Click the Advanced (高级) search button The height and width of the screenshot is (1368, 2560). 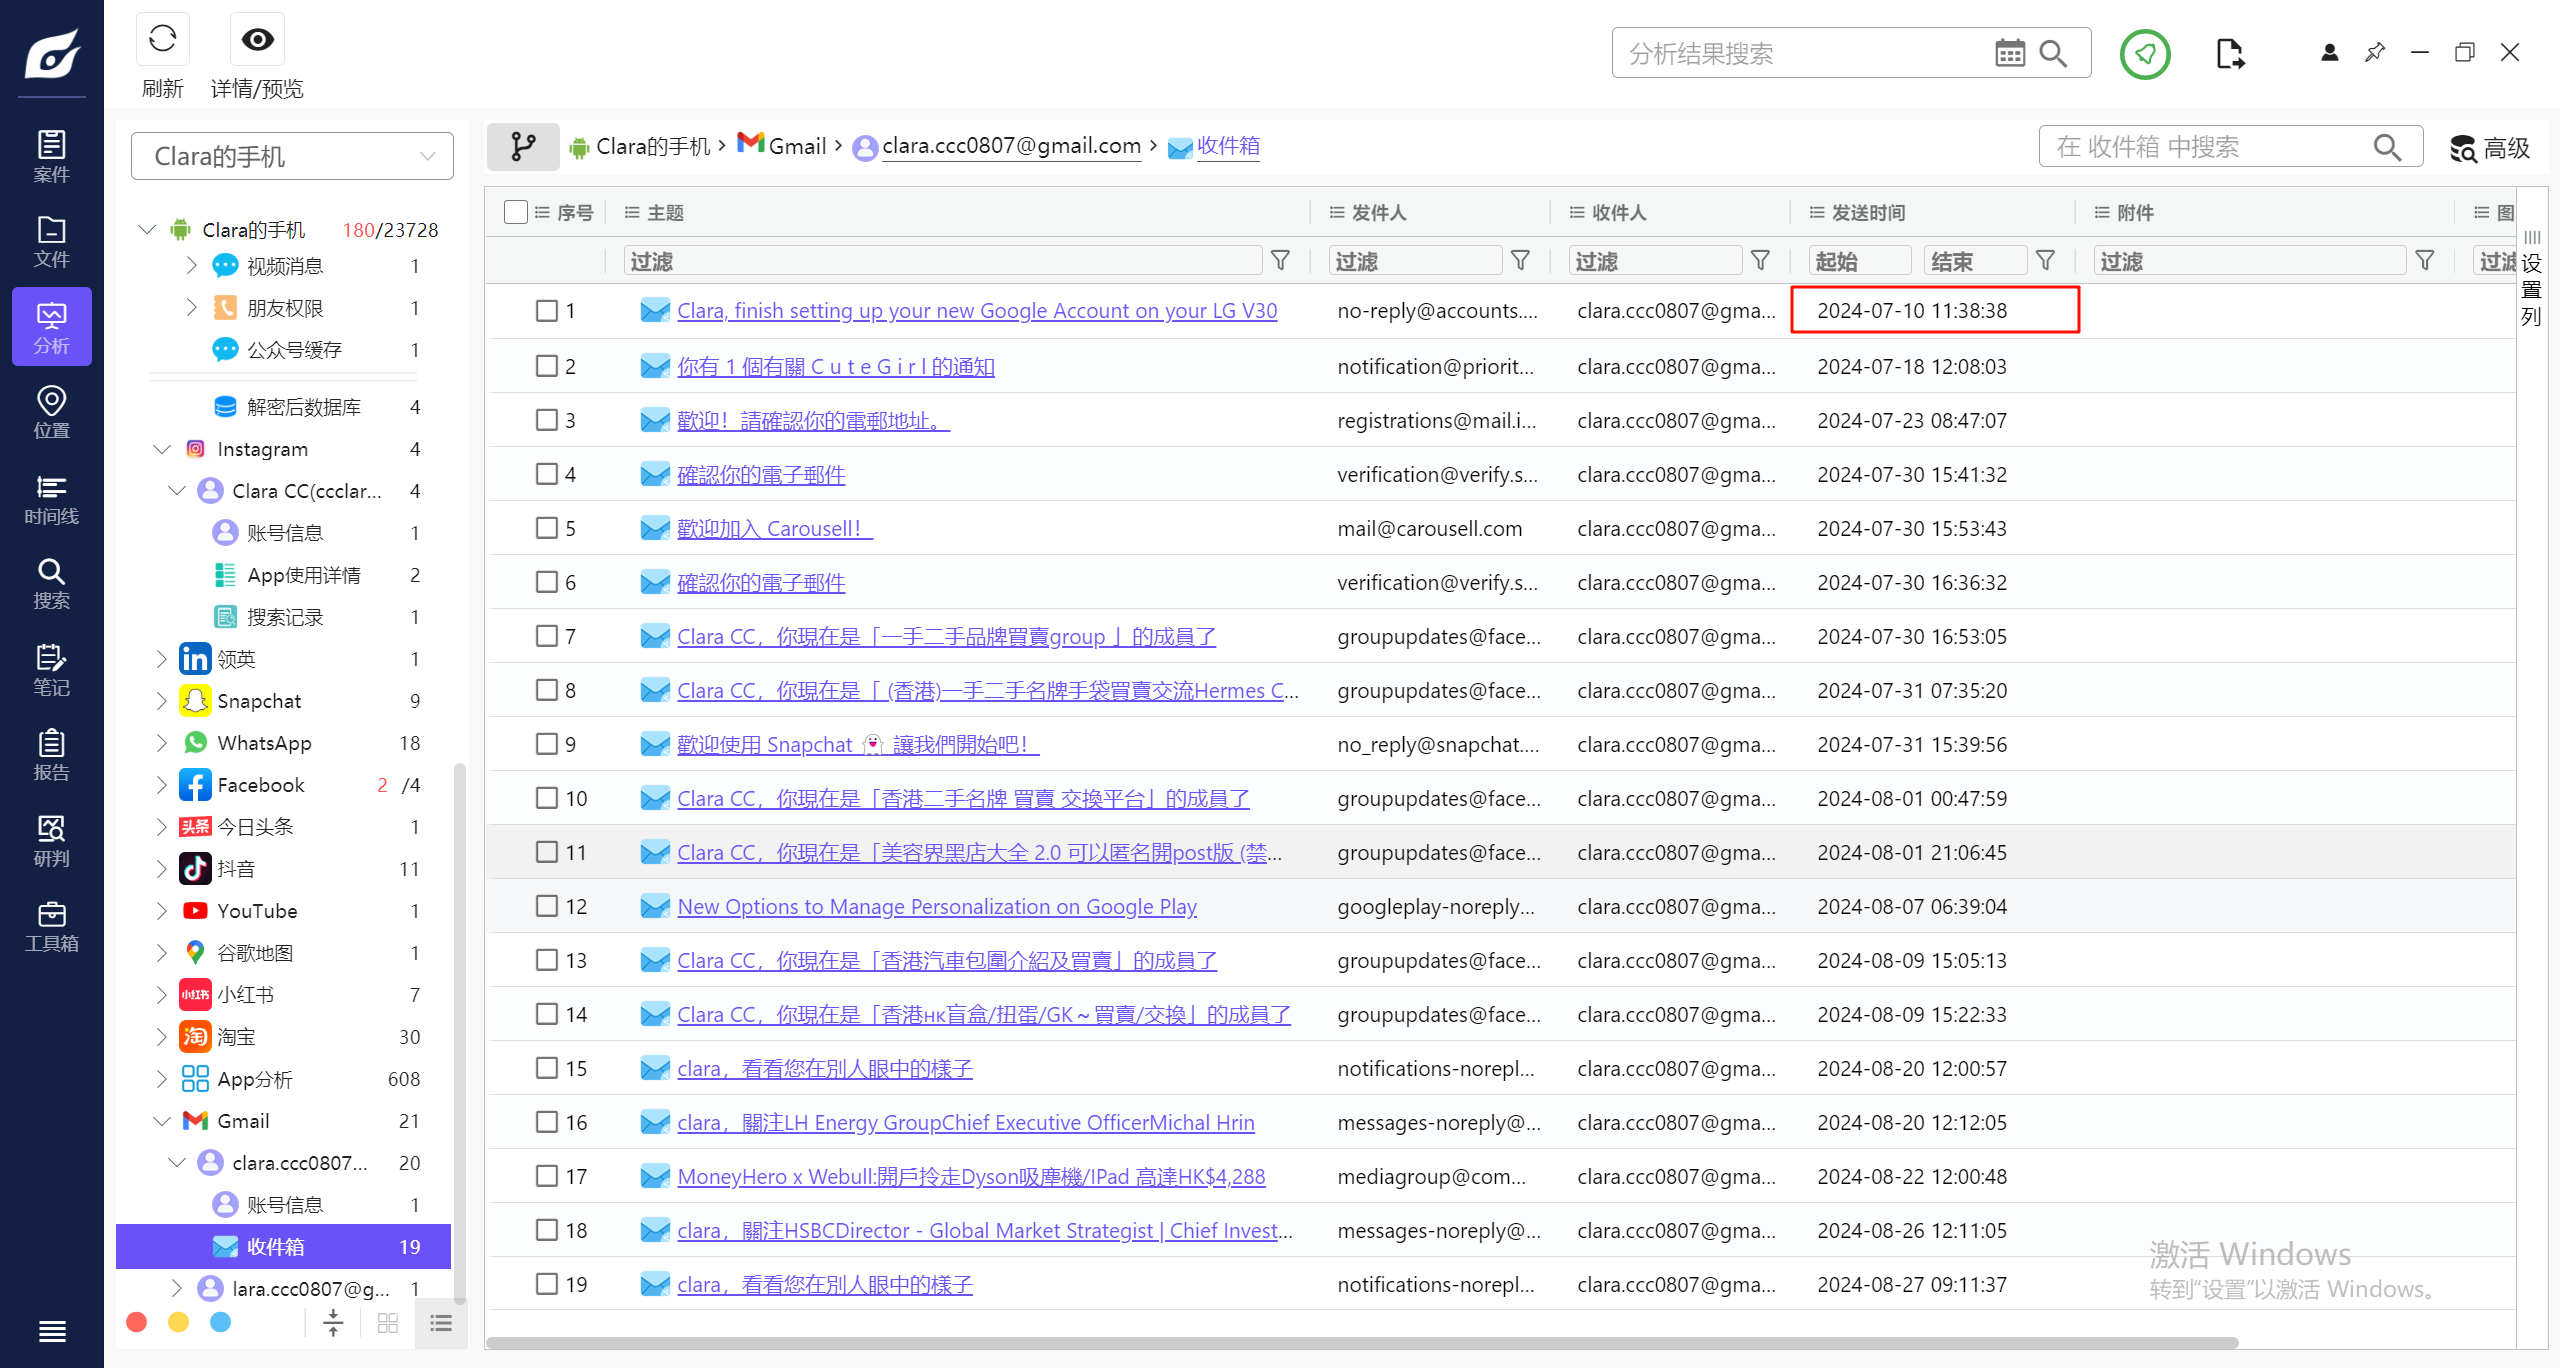coord(2491,148)
